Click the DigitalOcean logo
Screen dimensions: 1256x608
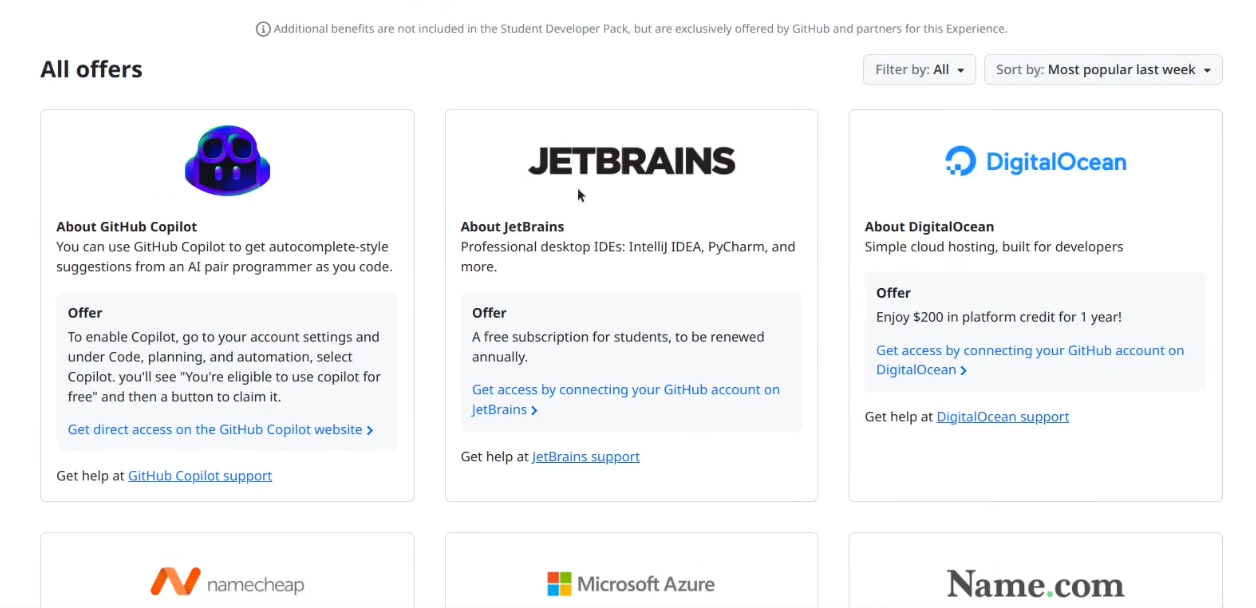tap(1035, 161)
